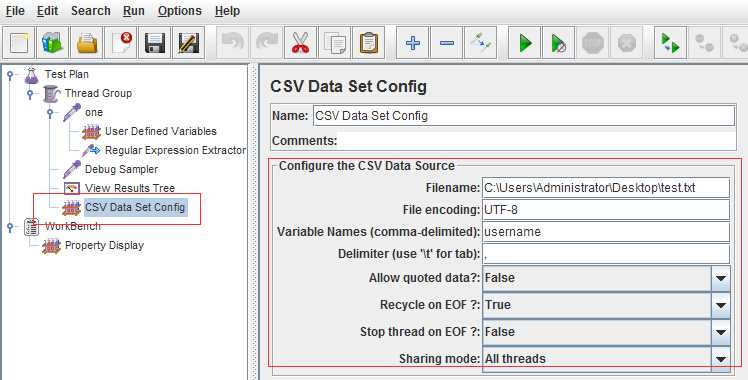The height and width of the screenshot is (380, 748).
Task: Collapse the Test Plan tree node
Action: [x=10, y=75]
